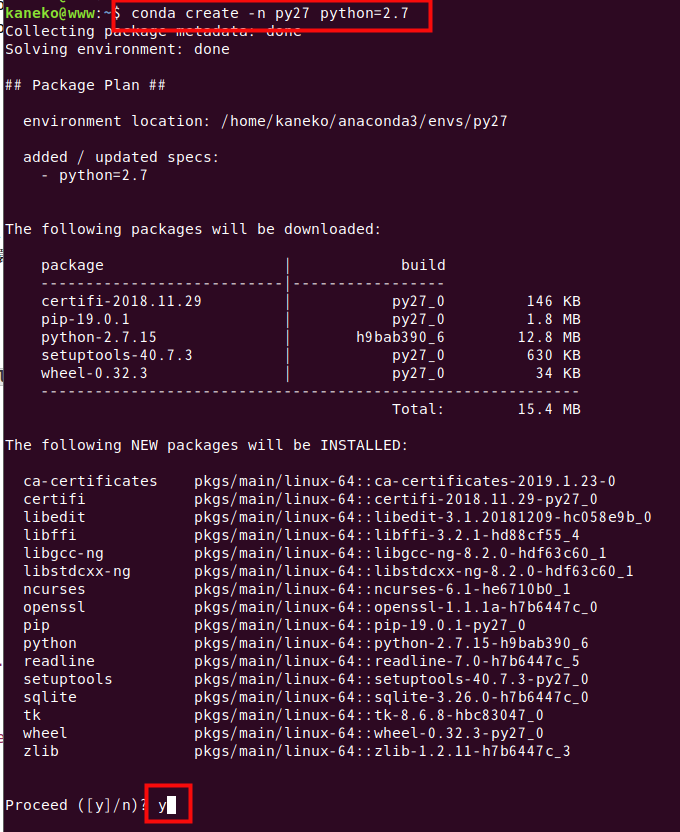Click 'setuptools-40.7.3' in the download table
680x832 pixels.
117,355
